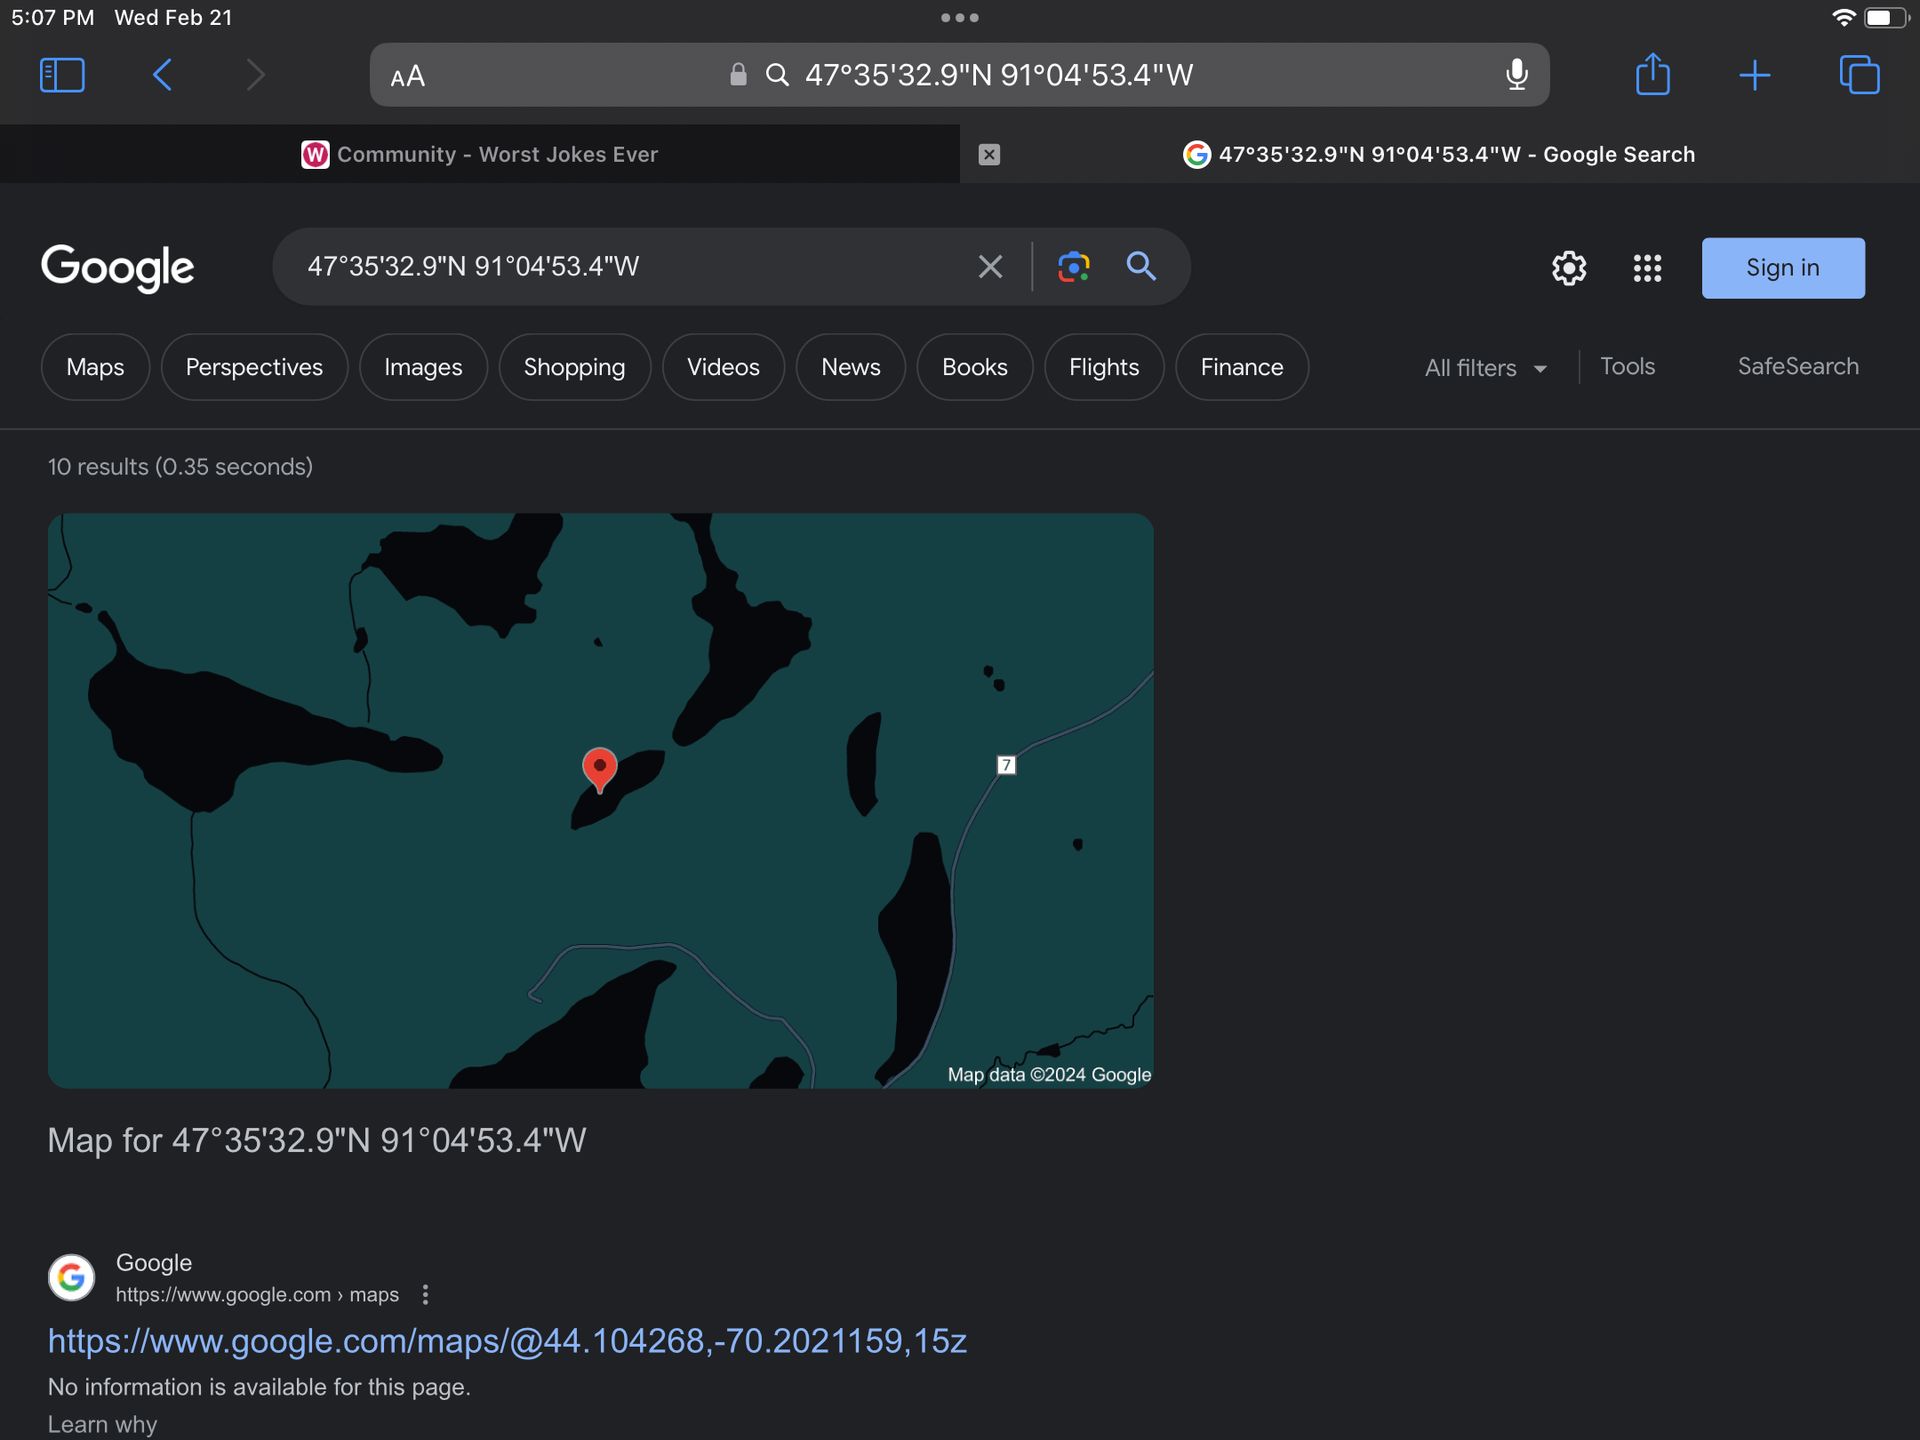
Task: Open the Share sheet icon
Action: pos(1652,75)
